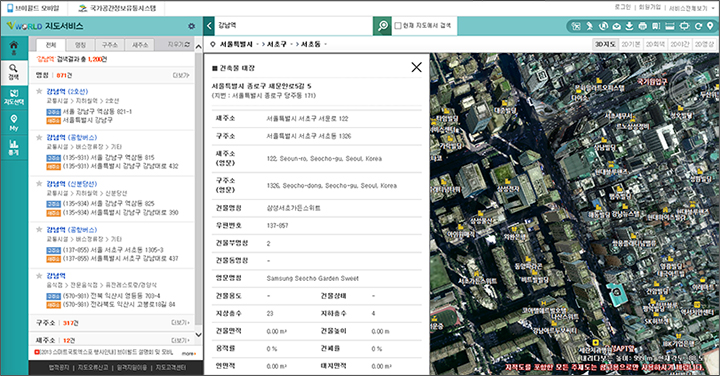The width and height of the screenshot is (720, 376).
Task: Collapse the left search panel arrow
Action: tap(209, 26)
